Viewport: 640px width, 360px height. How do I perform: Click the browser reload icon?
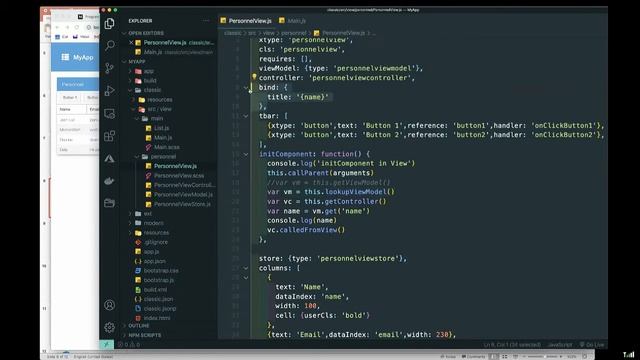77,27
